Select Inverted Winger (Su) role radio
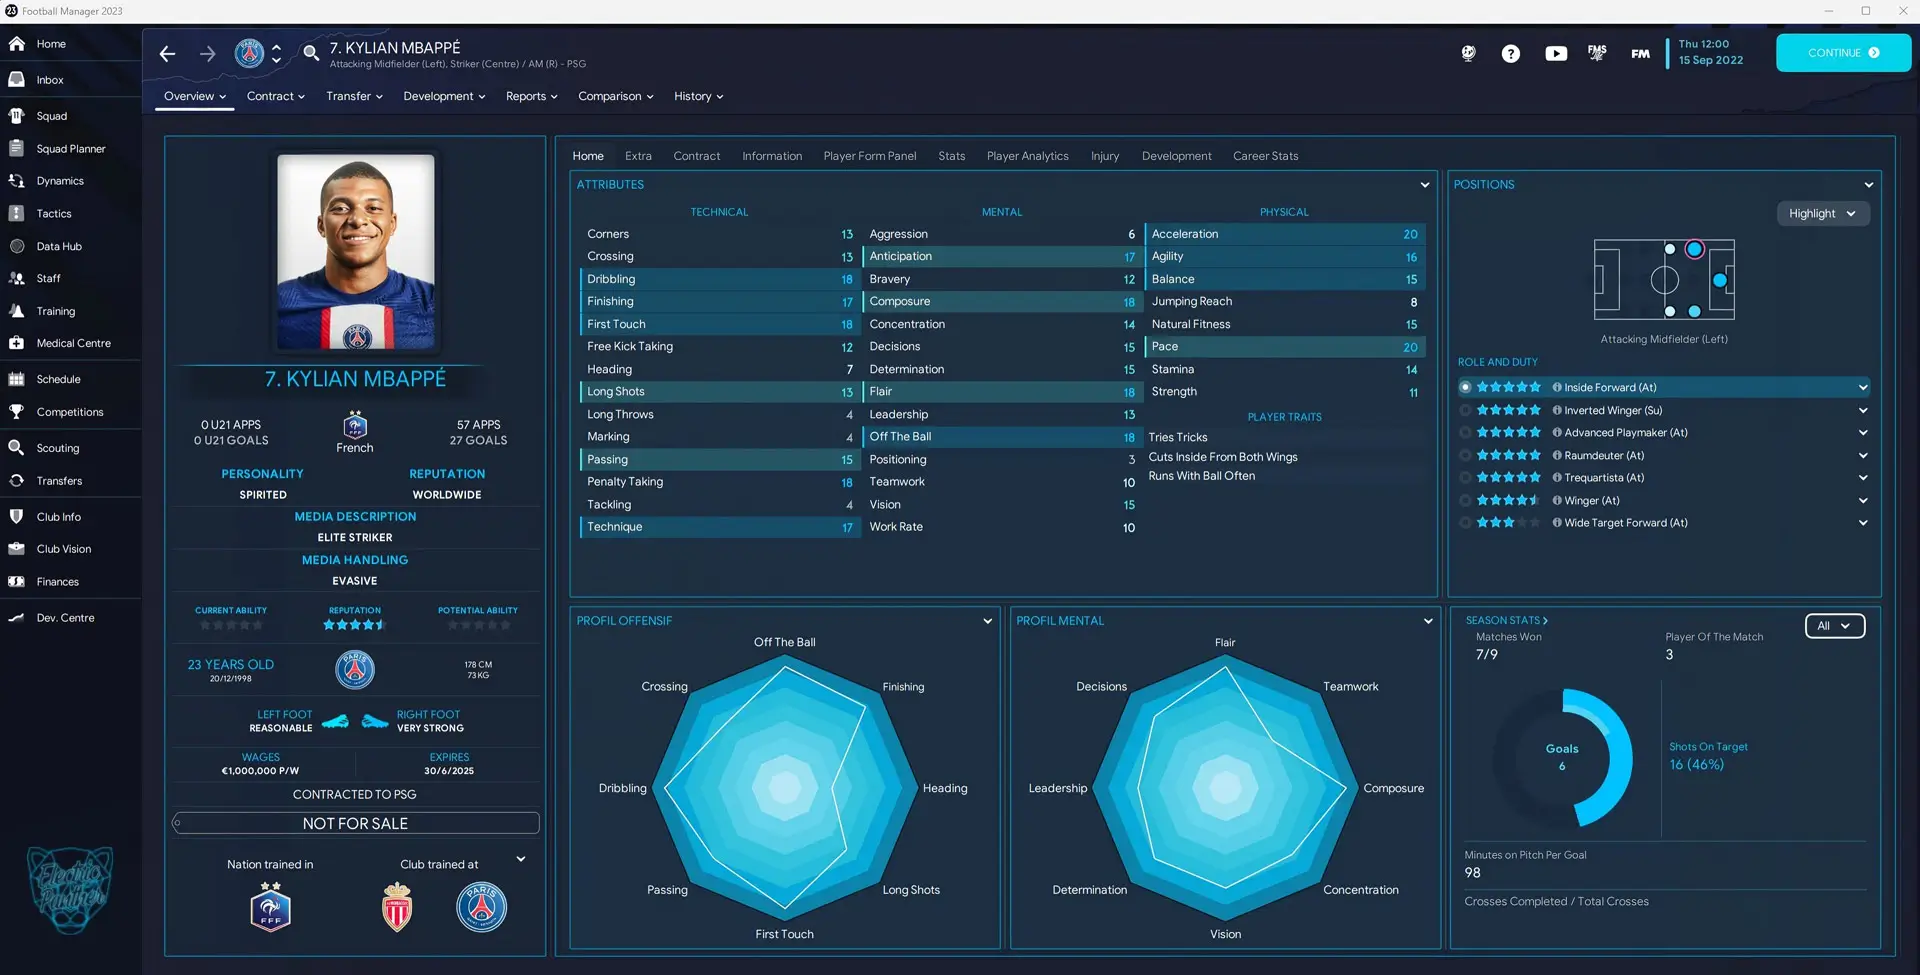 [x=1466, y=410]
